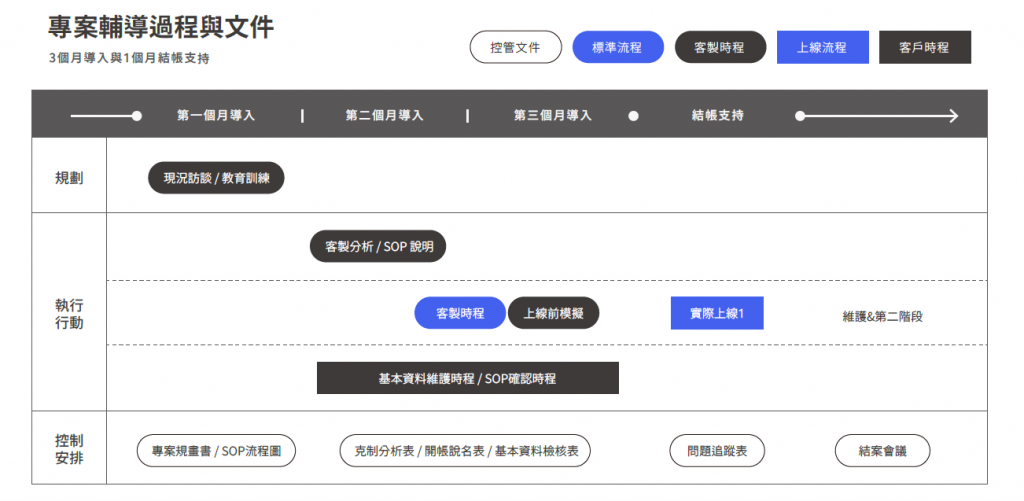Click the timeline dot before 第一個月導入
Image resolution: width=1024 pixels, height=501 pixels.
[136, 116]
